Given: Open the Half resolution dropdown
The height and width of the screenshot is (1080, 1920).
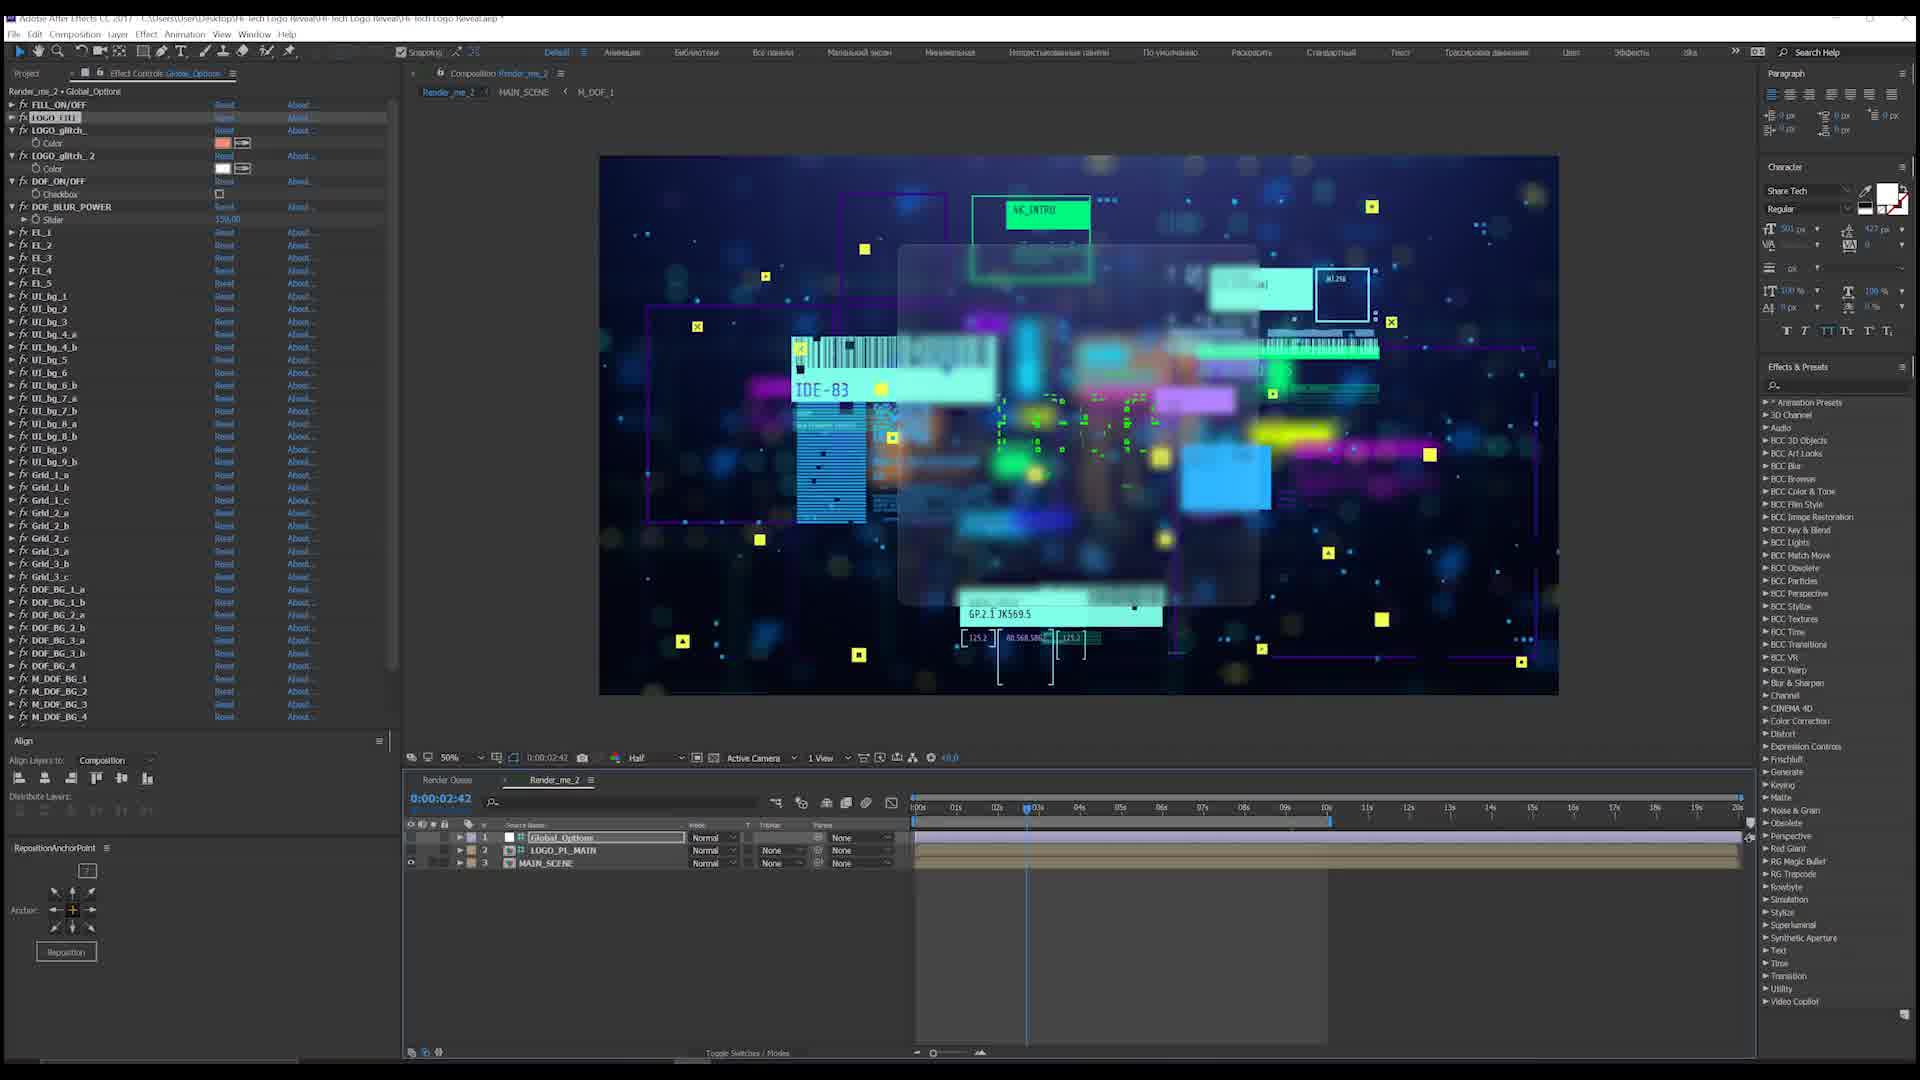Looking at the screenshot, I should point(656,758).
